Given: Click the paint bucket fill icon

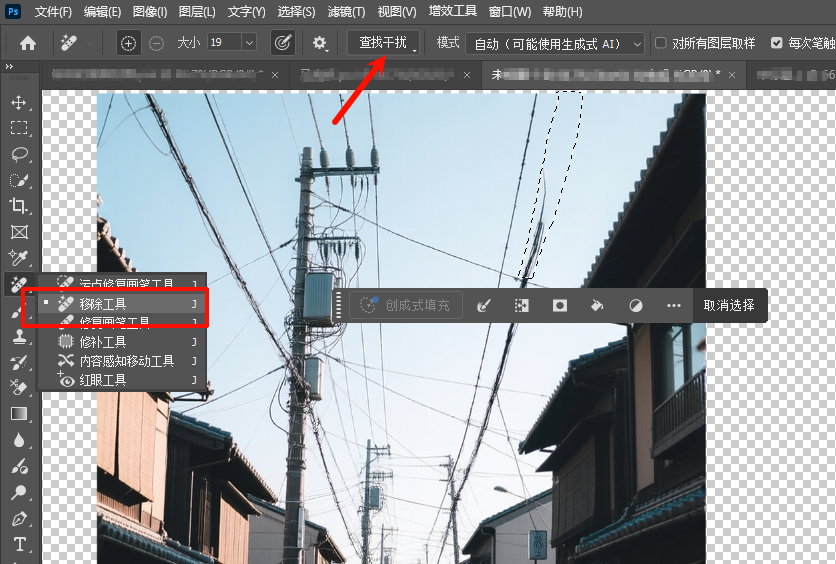Looking at the screenshot, I should tap(597, 305).
